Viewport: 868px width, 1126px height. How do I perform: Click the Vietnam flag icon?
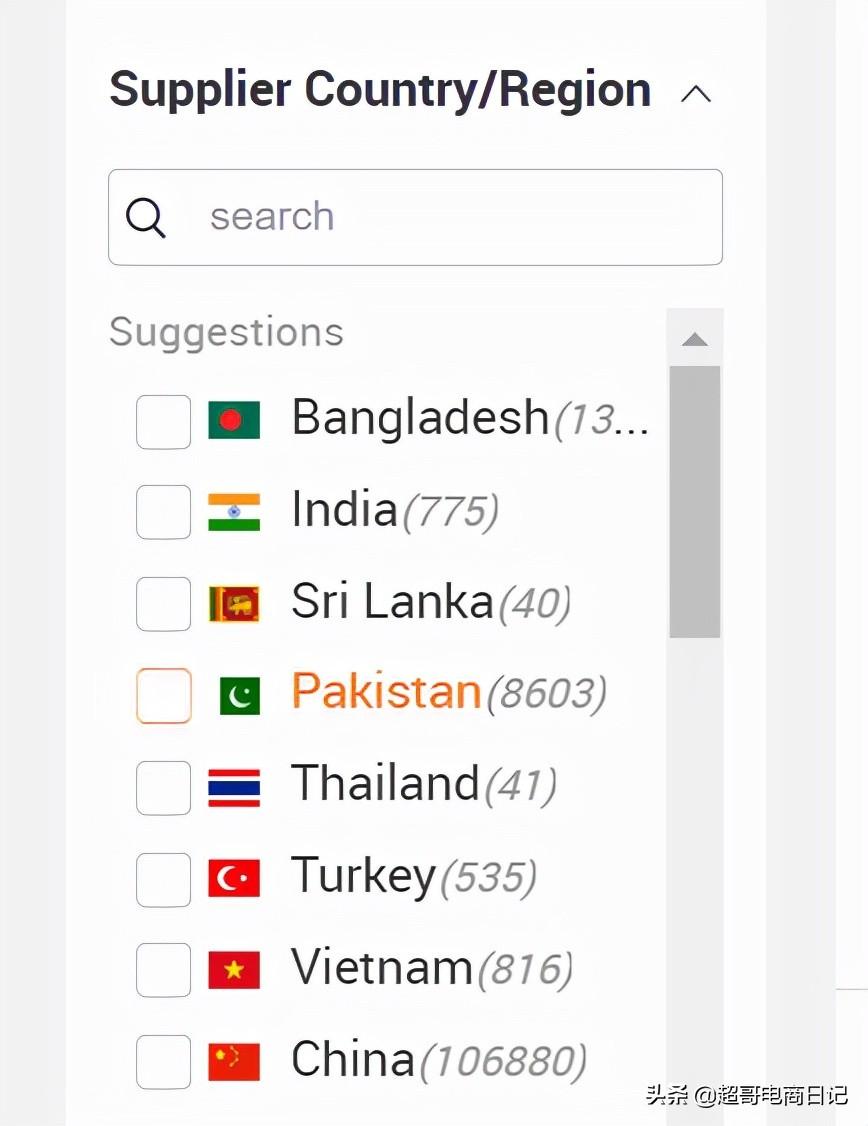[234, 970]
